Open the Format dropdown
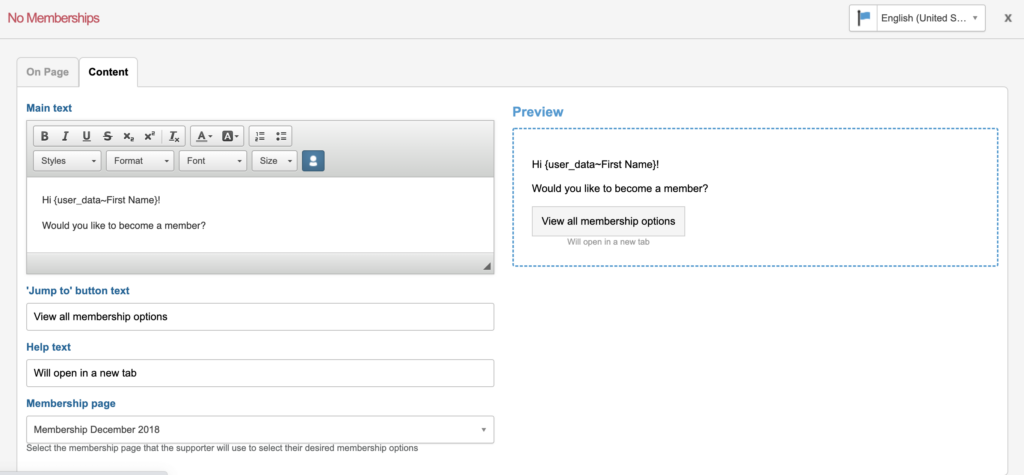This screenshot has height=475, width=1024. pos(140,160)
